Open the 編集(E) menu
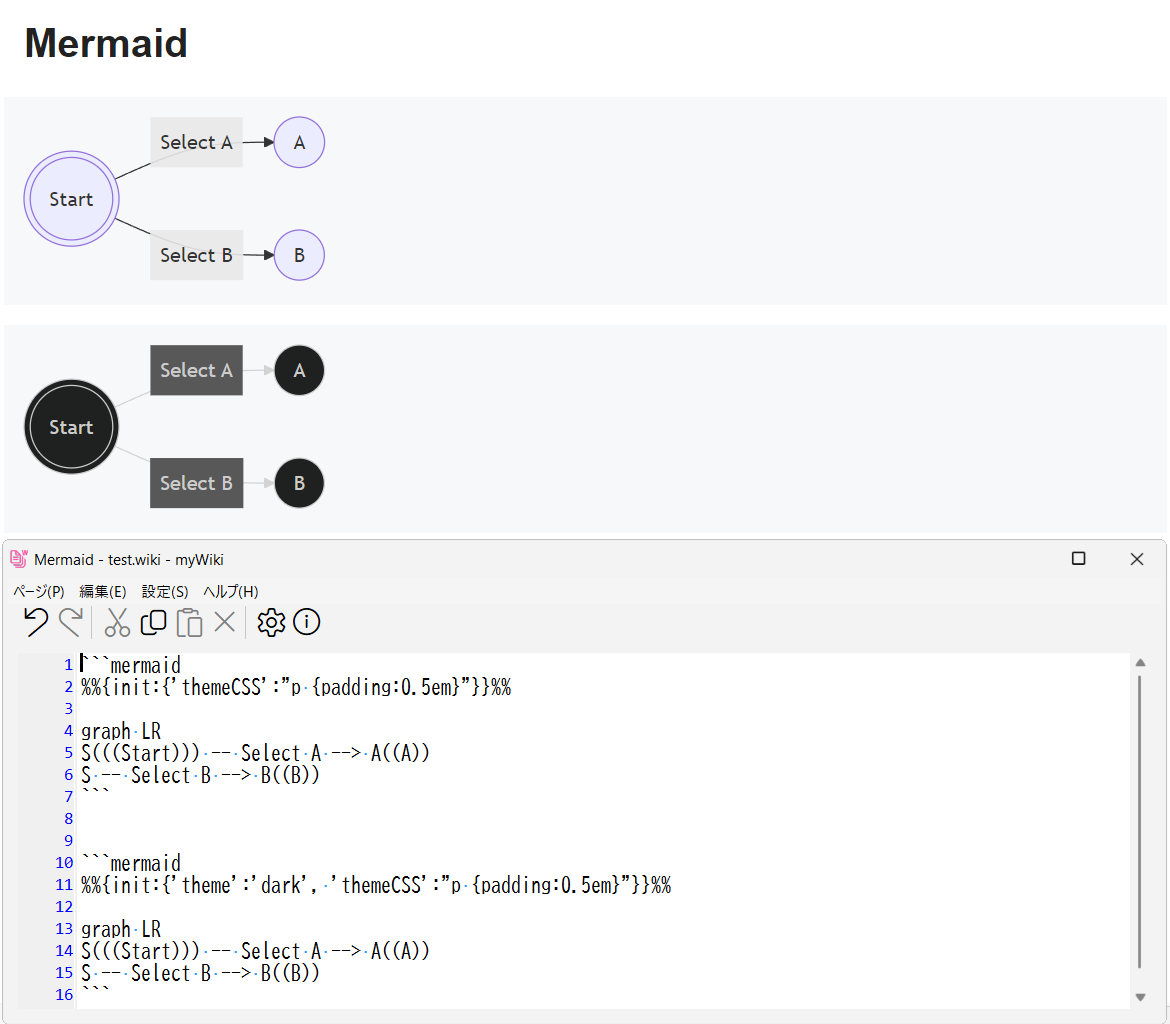The width and height of the screenshot is (1170, 1024). click(103, 591)
